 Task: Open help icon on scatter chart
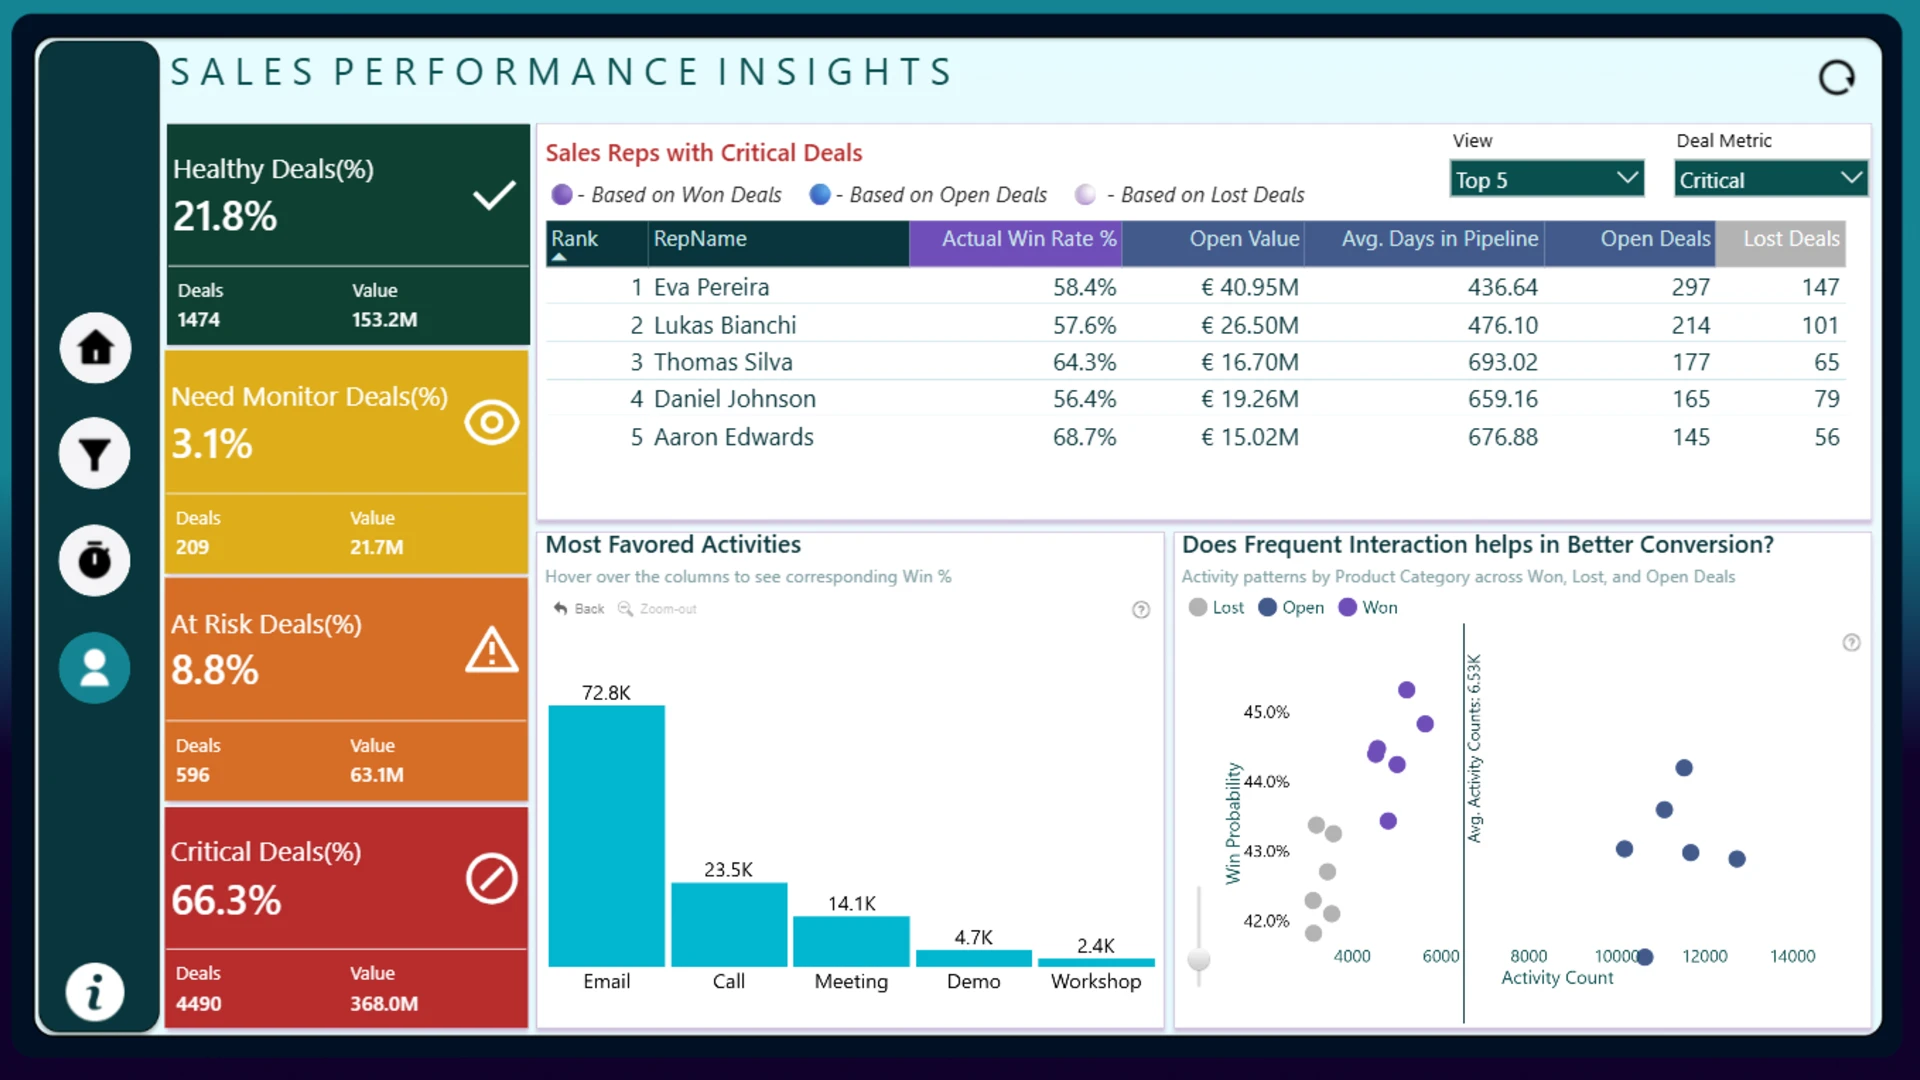1851,643
